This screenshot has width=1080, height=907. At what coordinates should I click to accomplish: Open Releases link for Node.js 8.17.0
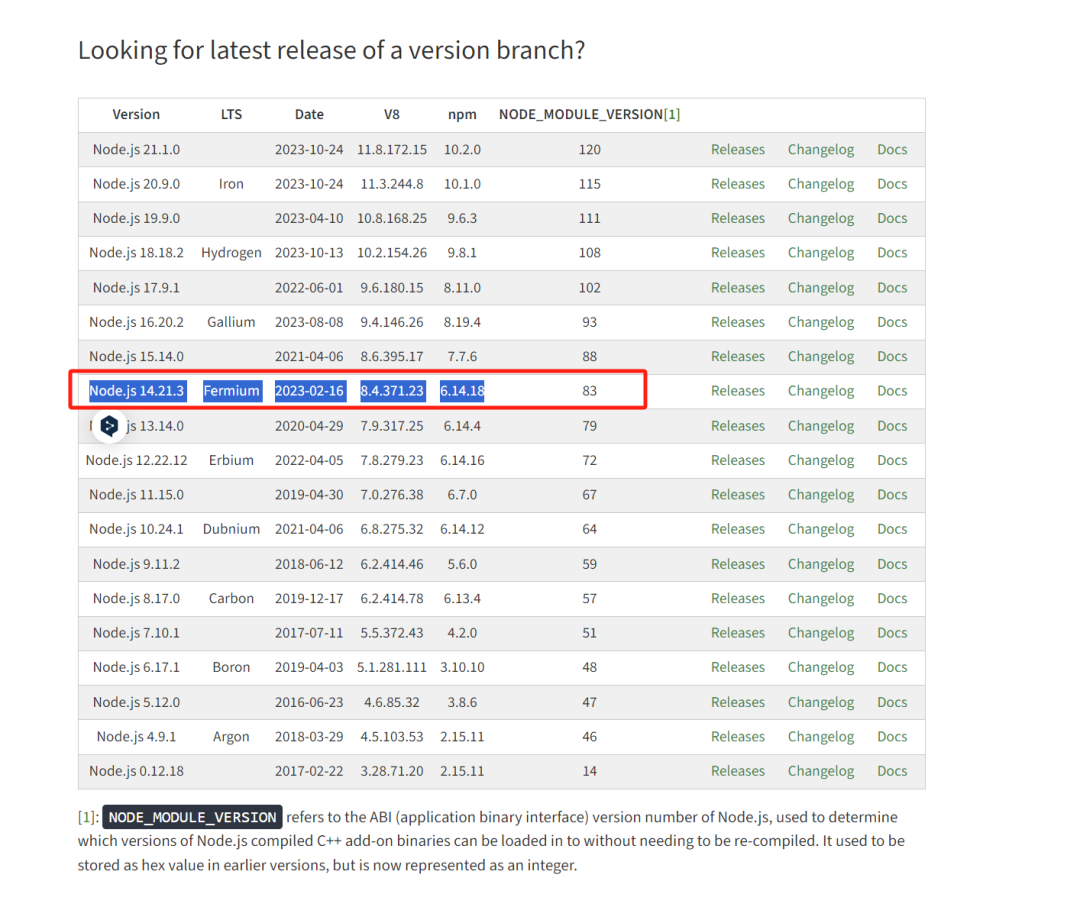(x=738, y=599)
